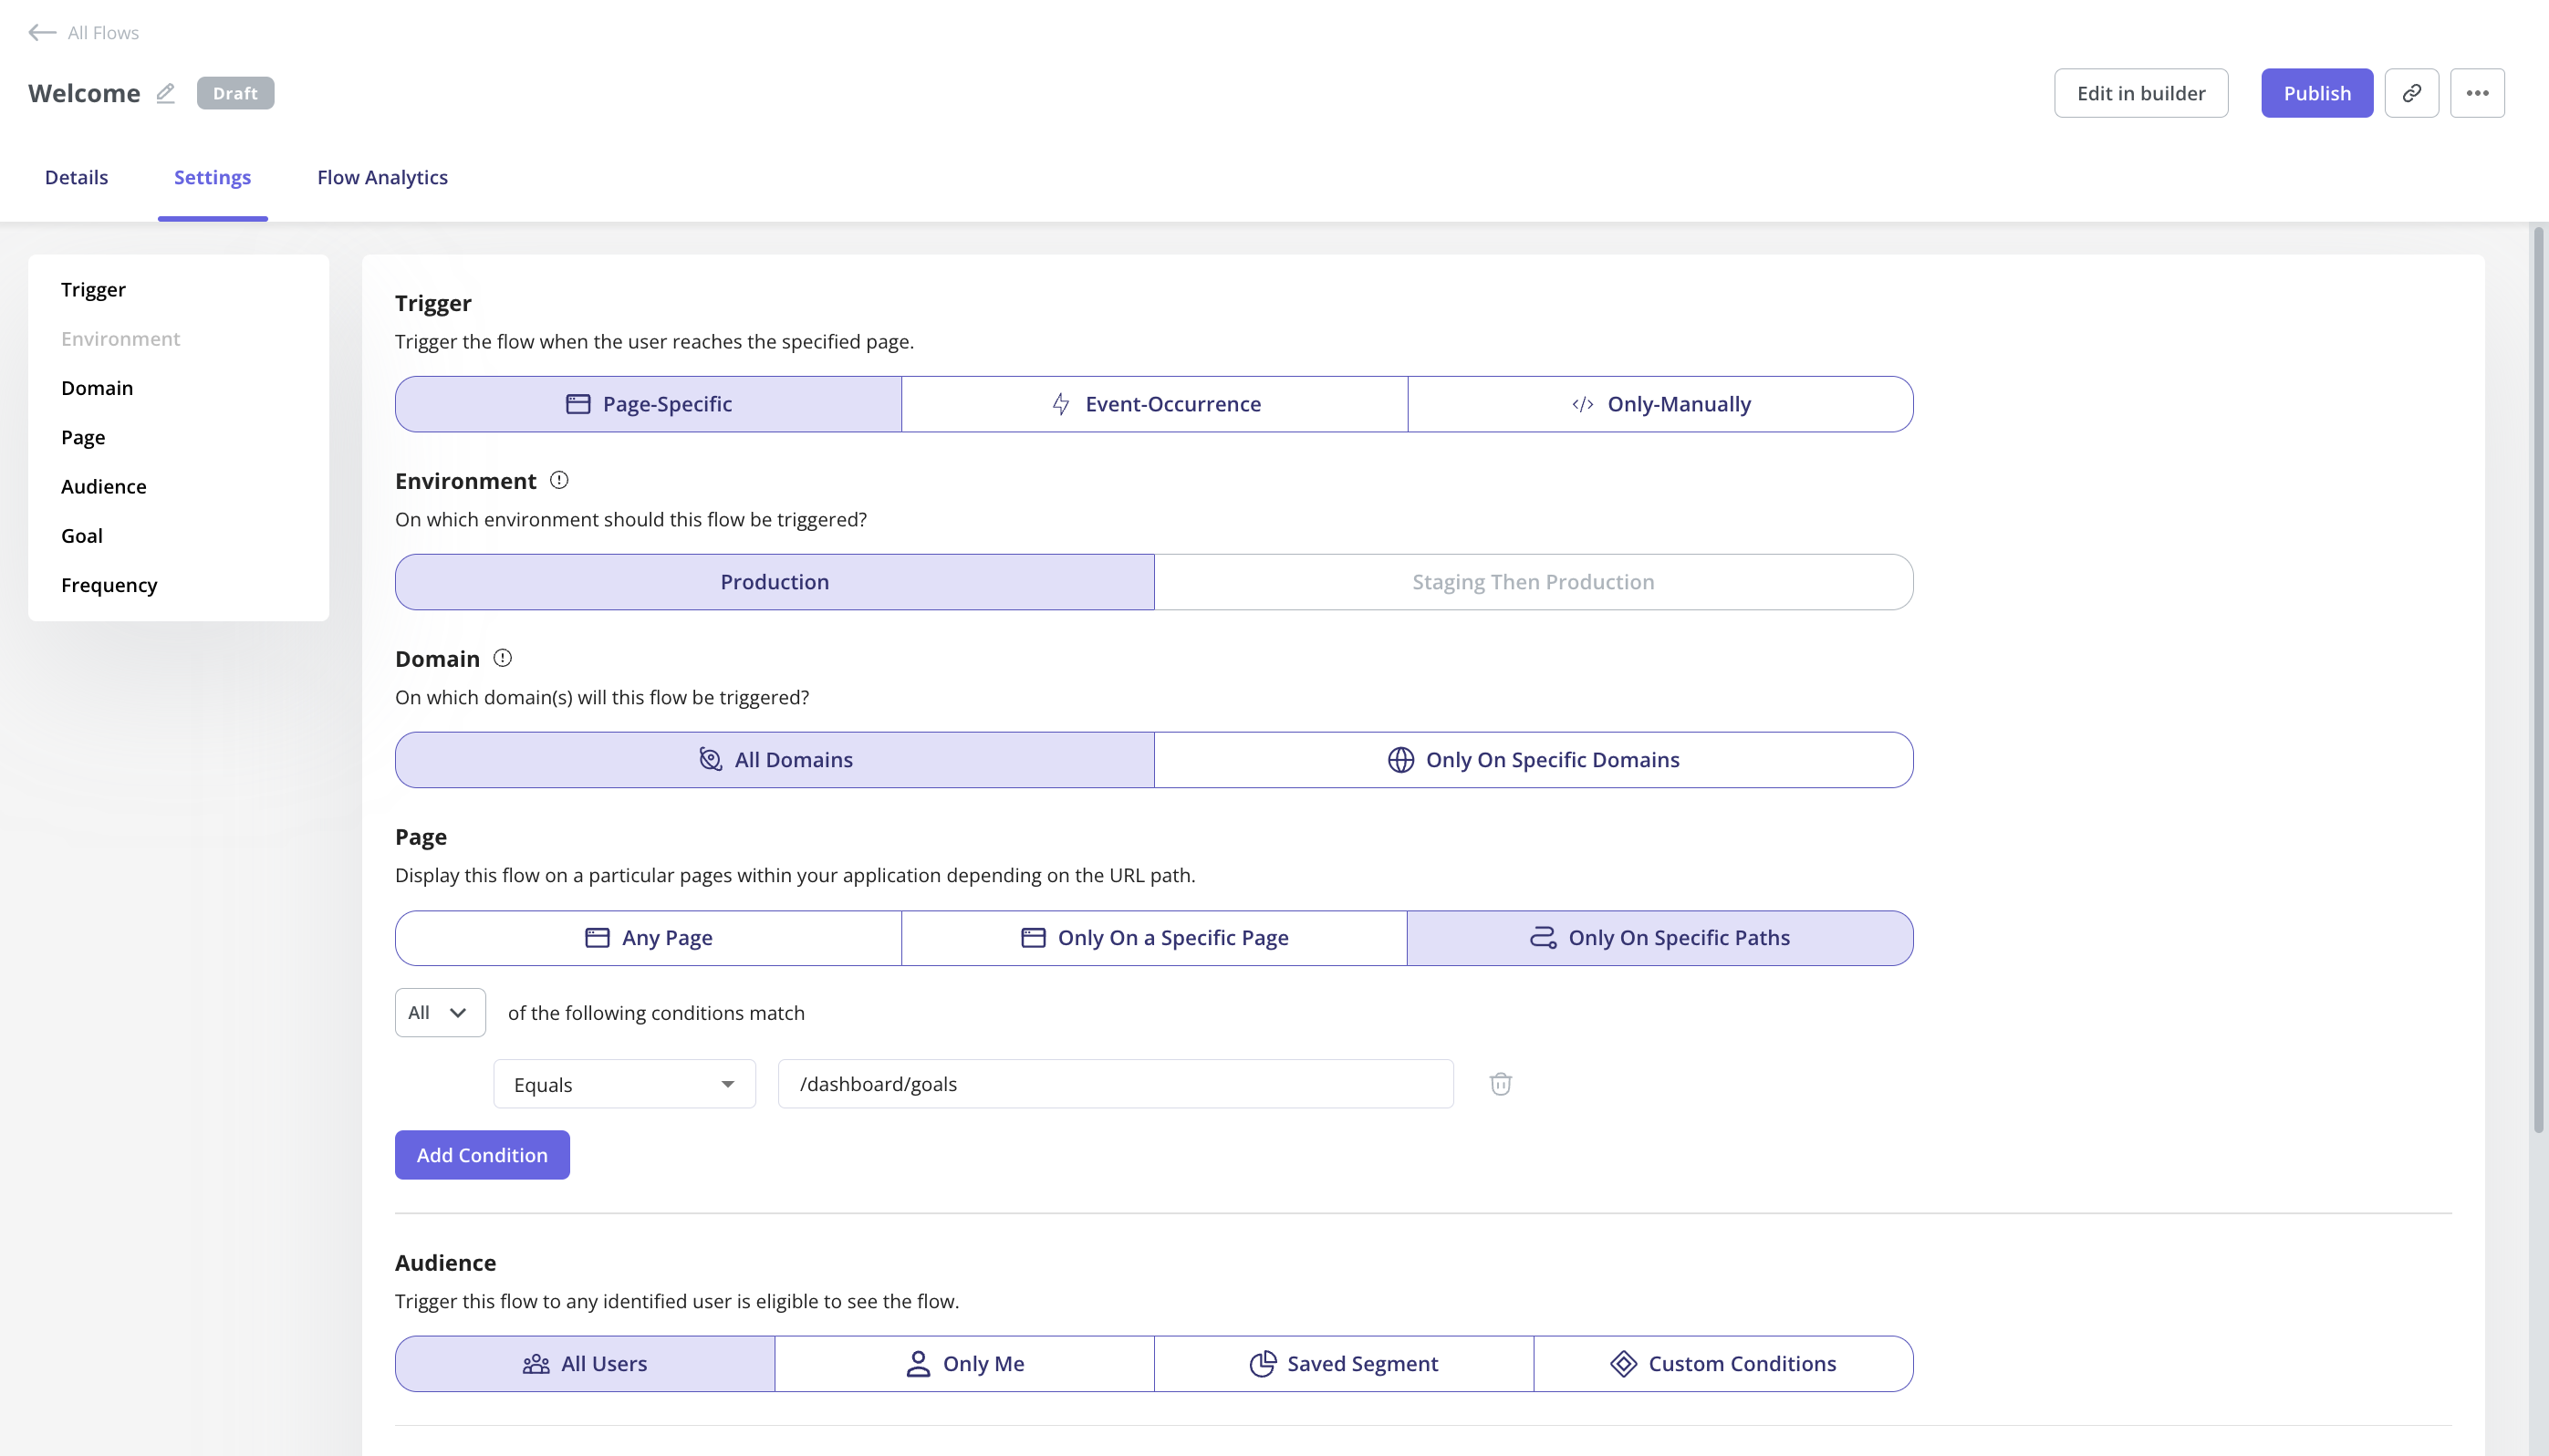Viewport: 2549px width, 1456px height.
Task: Delete the path condition using the trash icon
Action: tap(1500, 1083)
